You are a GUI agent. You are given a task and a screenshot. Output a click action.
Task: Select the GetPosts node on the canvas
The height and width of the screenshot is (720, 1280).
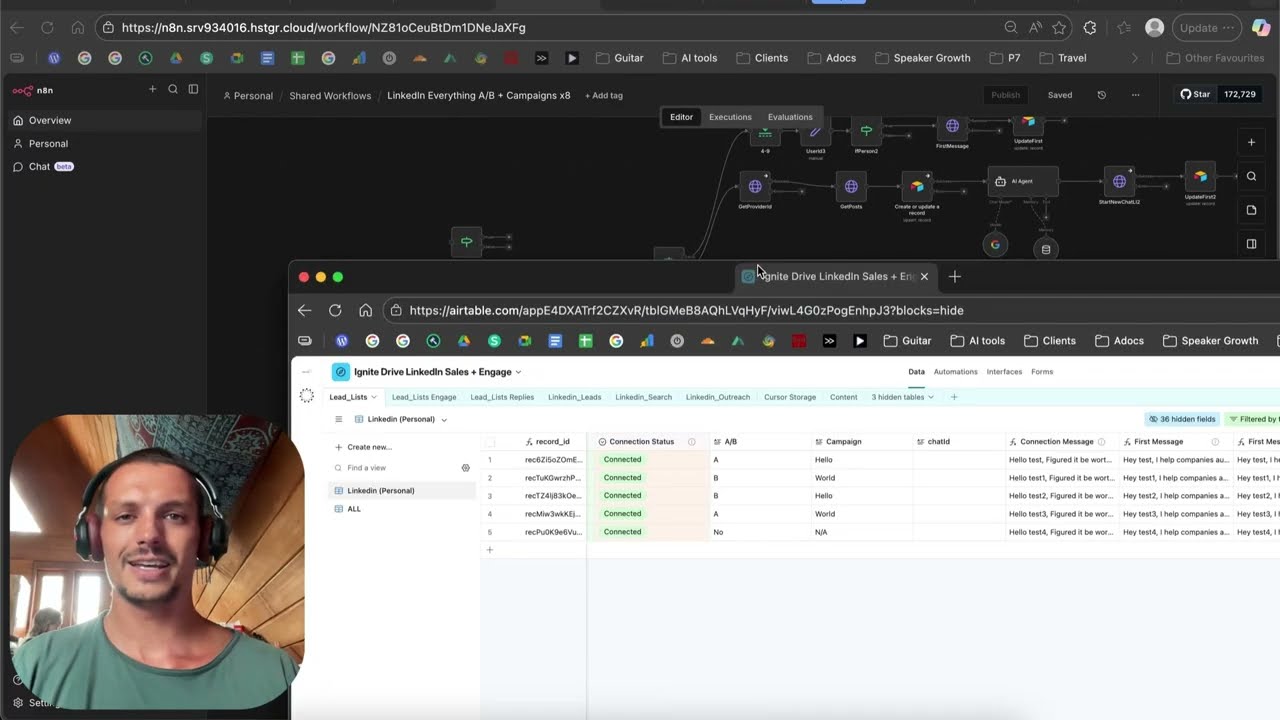(851, 186)
